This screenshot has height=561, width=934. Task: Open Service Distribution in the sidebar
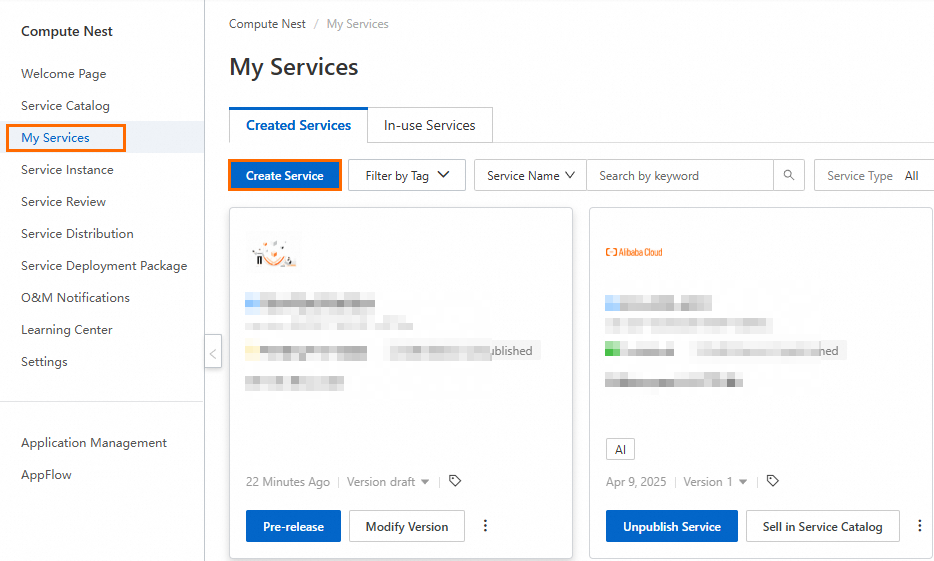pyautogui.click(x=77, y=233)
